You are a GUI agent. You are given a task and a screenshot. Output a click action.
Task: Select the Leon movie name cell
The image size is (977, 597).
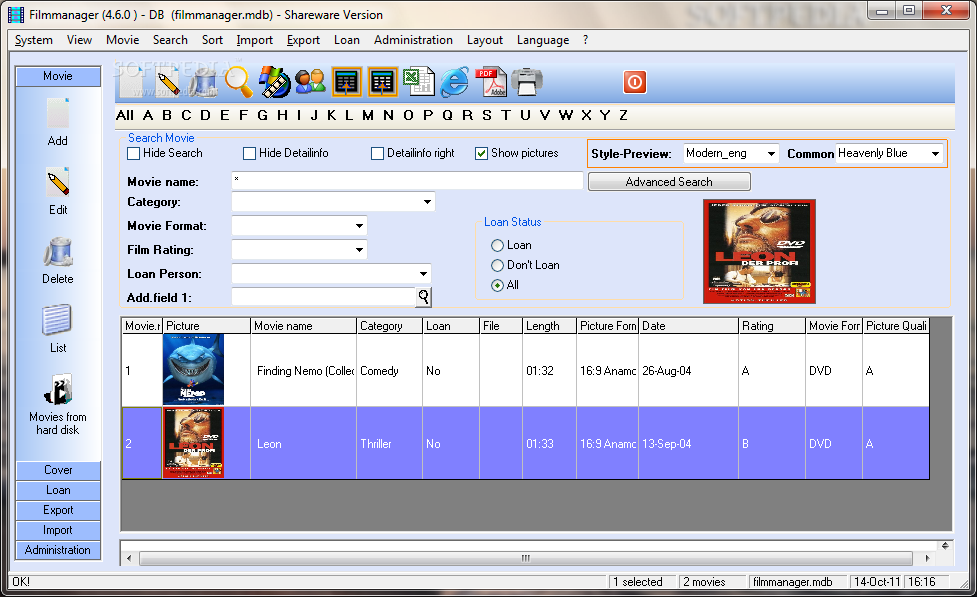pos(303,444)
